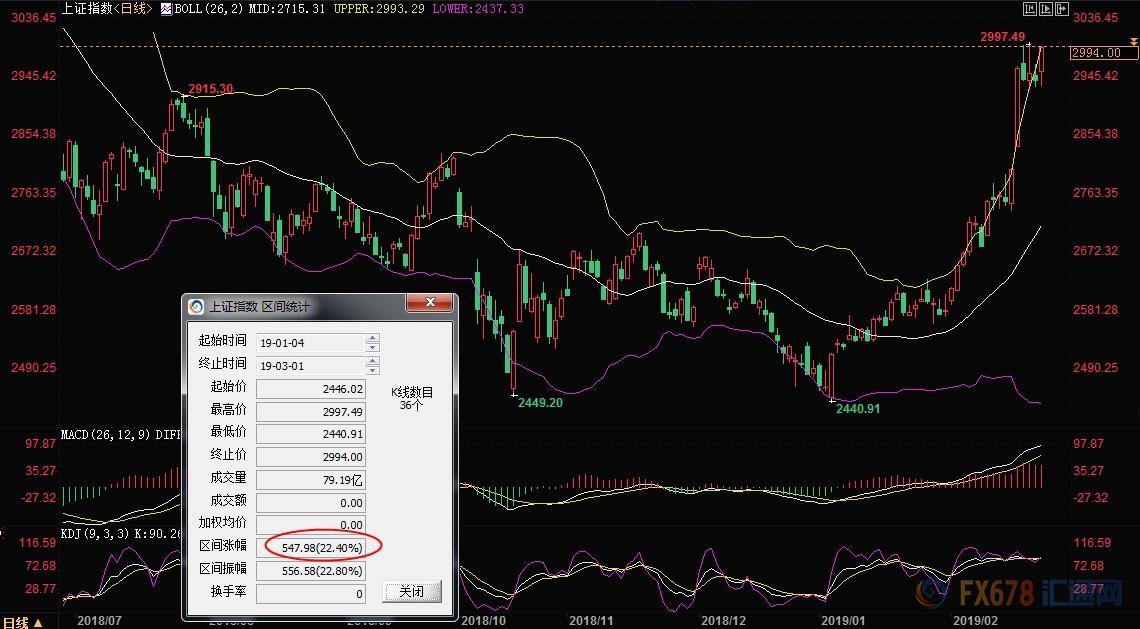The image size is (1140, 629).
Task: Click the 区间振幅 value 556.58(22.80%)
Action: [x=311, y=571]
